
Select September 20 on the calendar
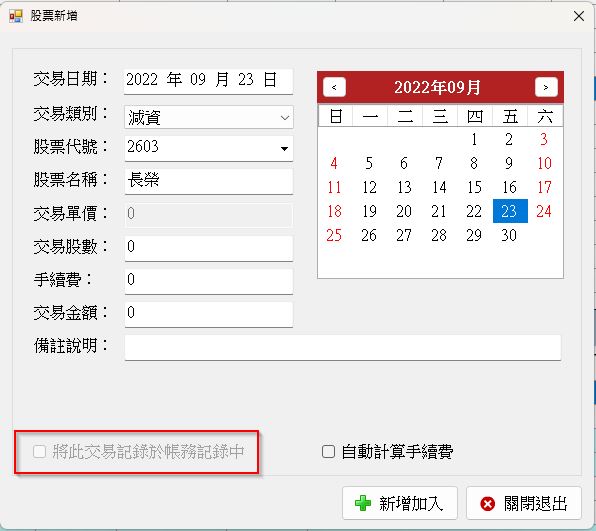click(404, 211)
